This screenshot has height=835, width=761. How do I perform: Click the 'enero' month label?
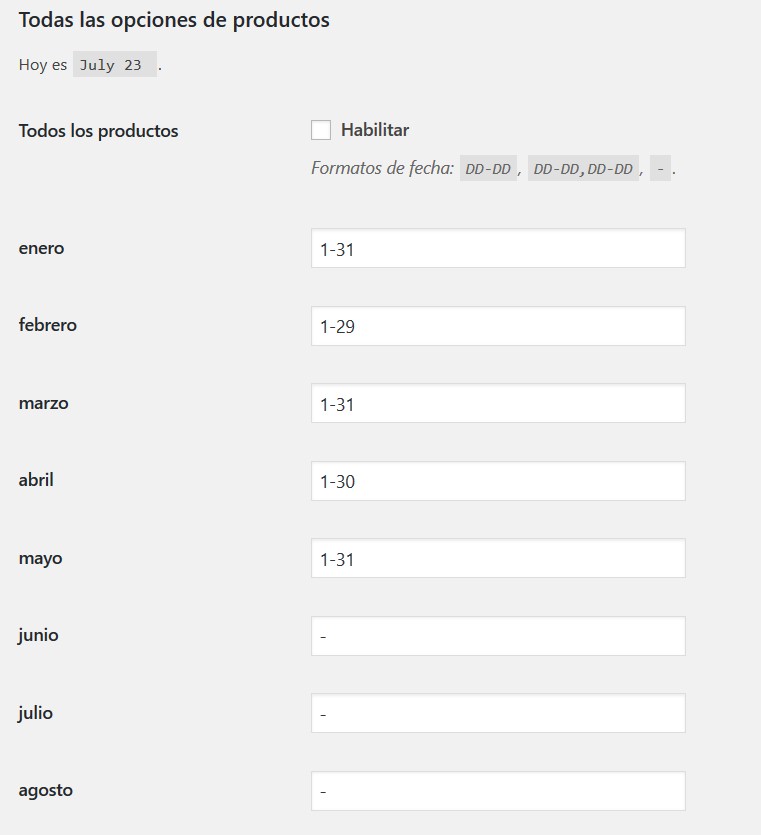[x=41, y=248]
